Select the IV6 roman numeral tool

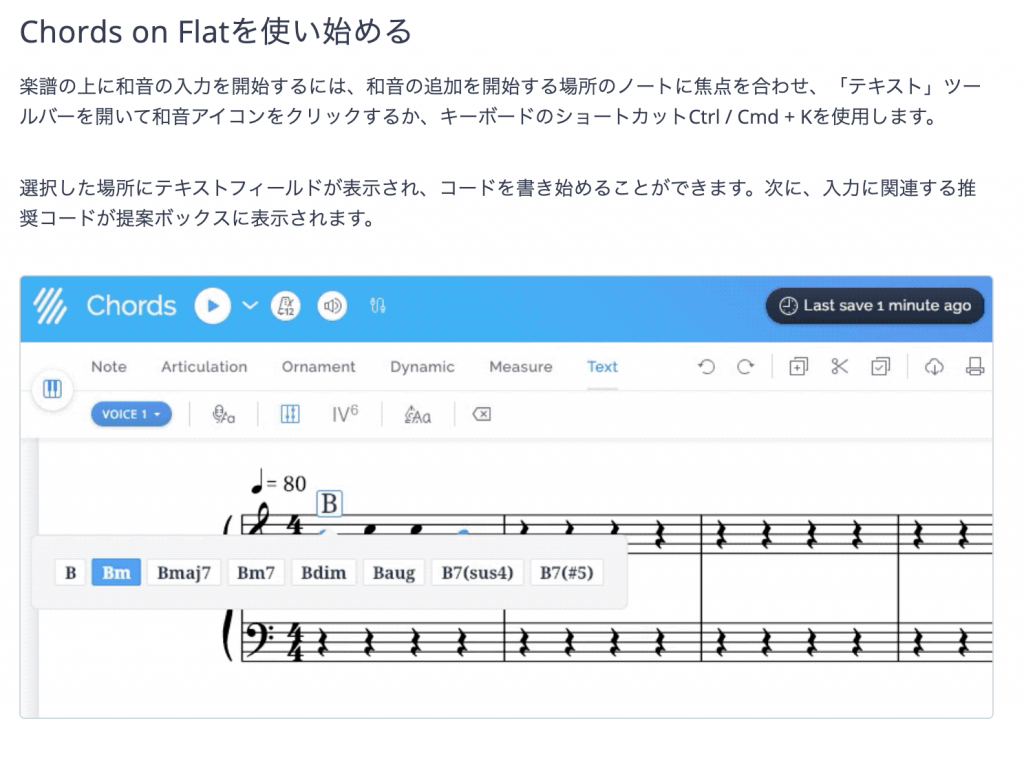click(345, 414)
